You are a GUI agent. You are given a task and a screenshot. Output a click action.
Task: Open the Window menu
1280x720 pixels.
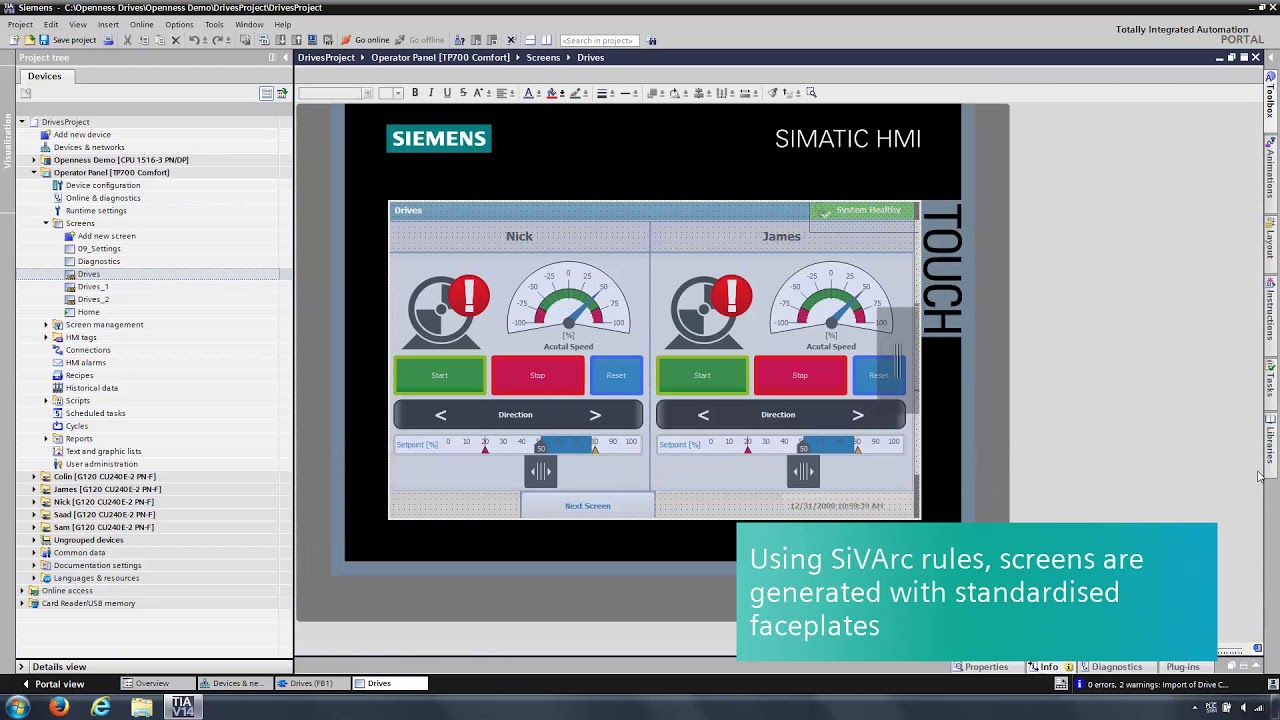(x=249, y=24)
